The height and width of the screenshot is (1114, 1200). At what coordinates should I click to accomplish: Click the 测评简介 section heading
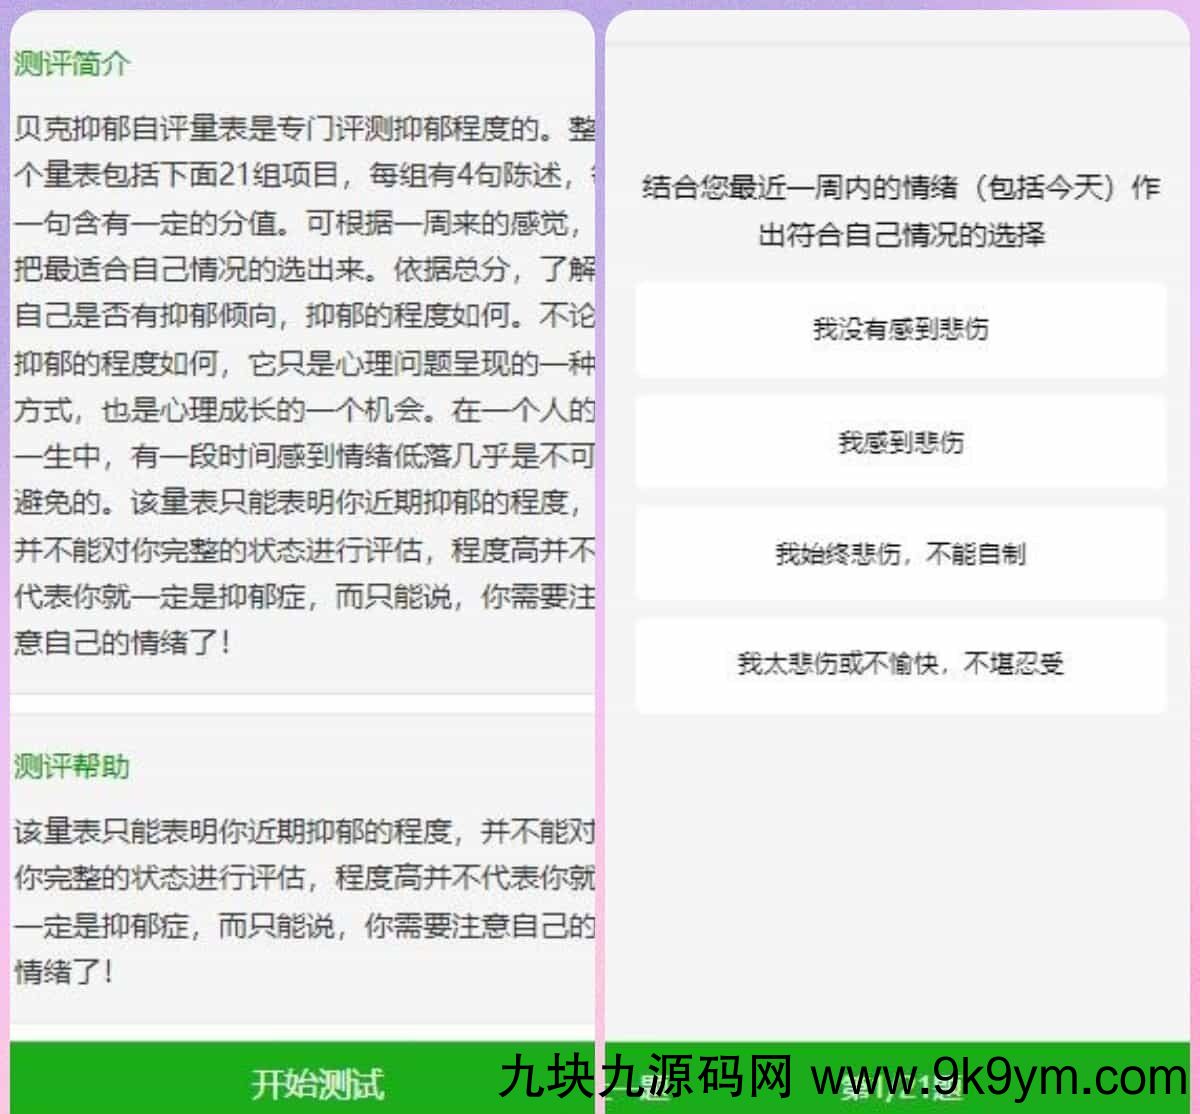[72, 64]
